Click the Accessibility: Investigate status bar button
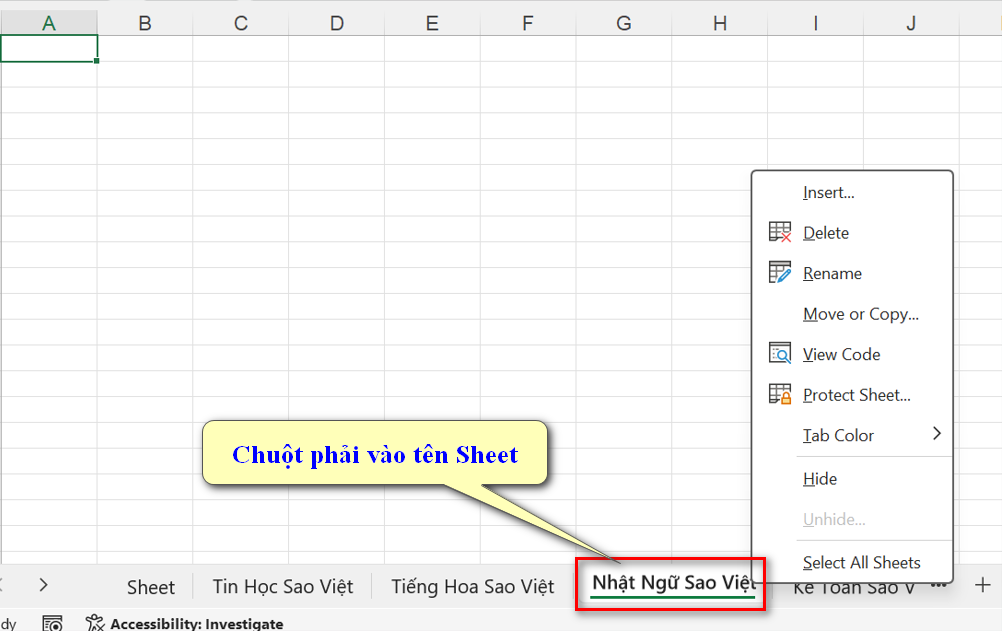 [x=184, y=622]
